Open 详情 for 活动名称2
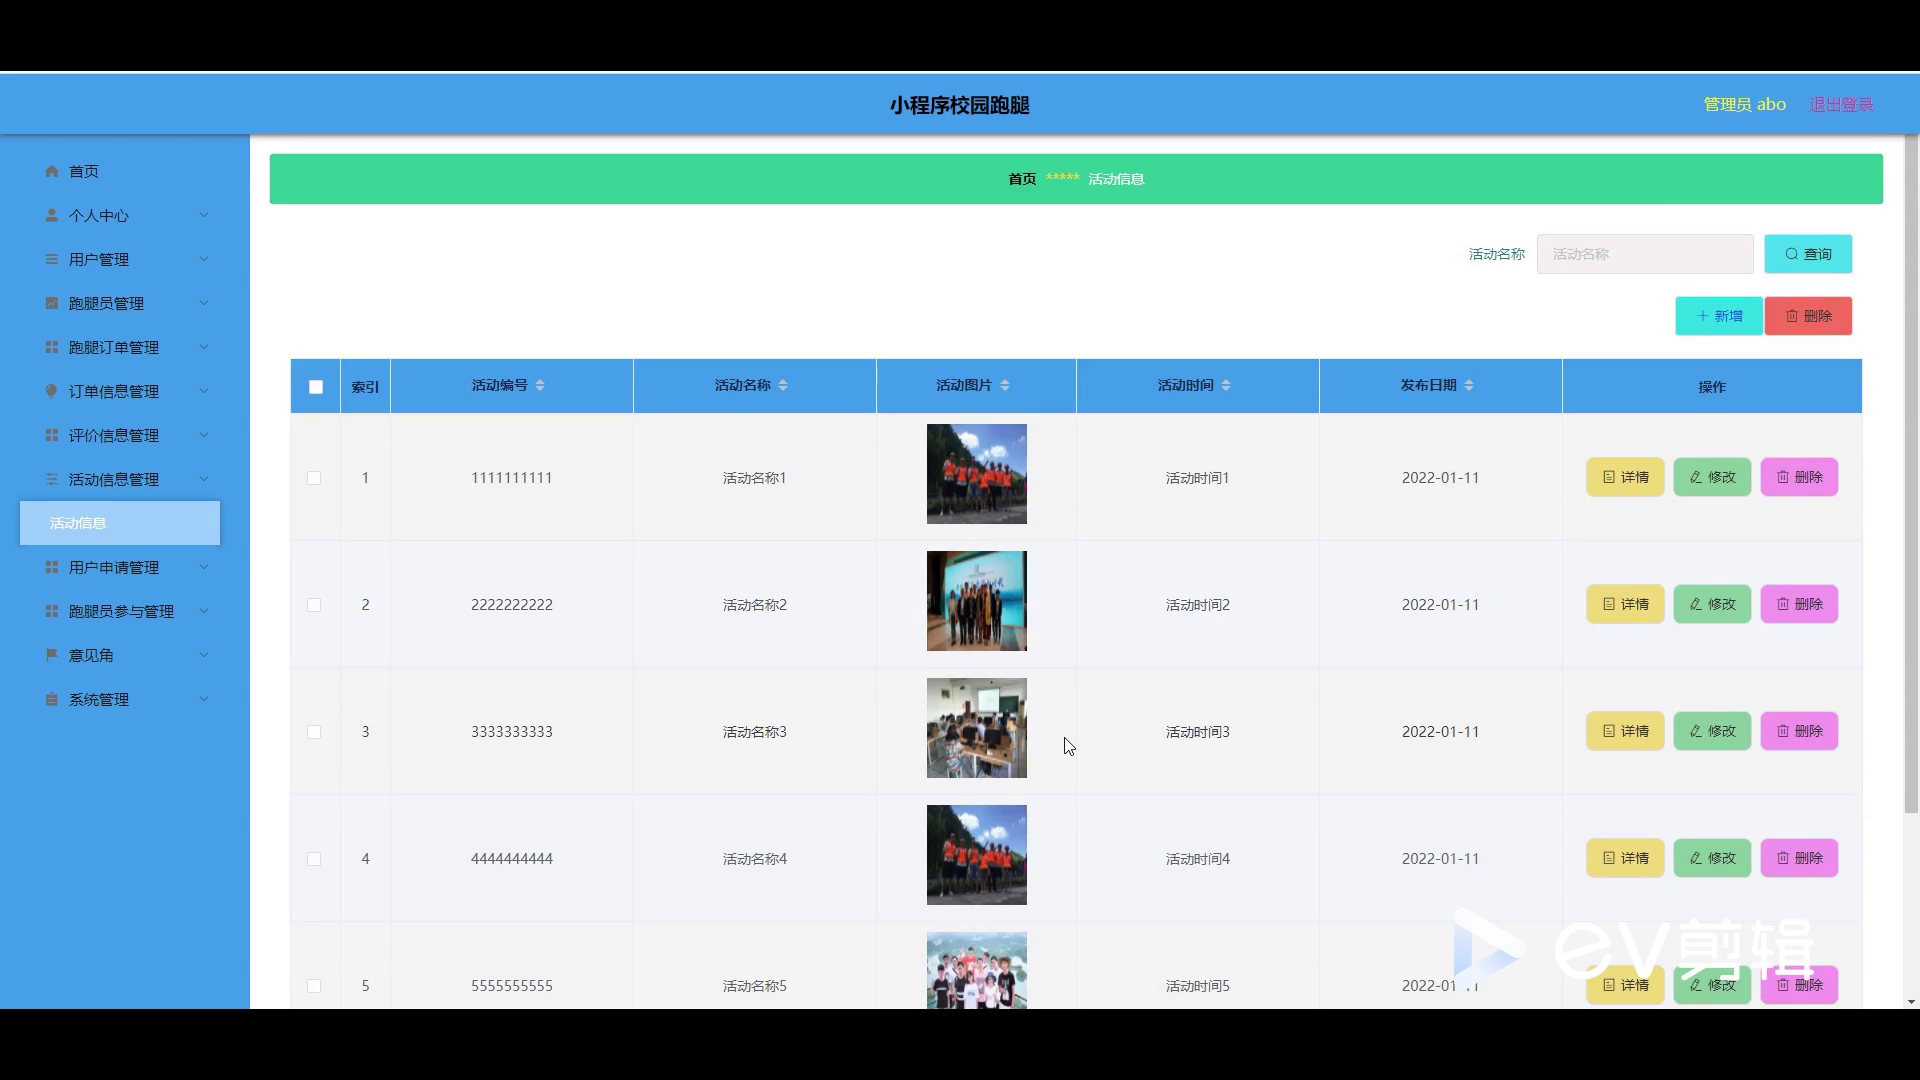 pyautogui.click(x=1625, y=604)
